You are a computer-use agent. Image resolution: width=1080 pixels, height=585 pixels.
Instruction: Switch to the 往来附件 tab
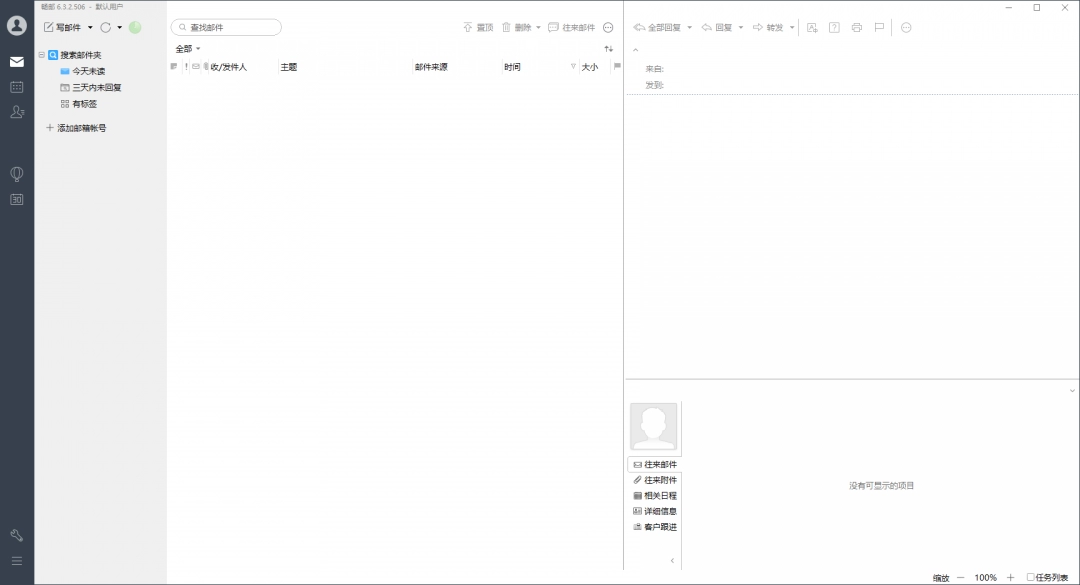(655, 480)
